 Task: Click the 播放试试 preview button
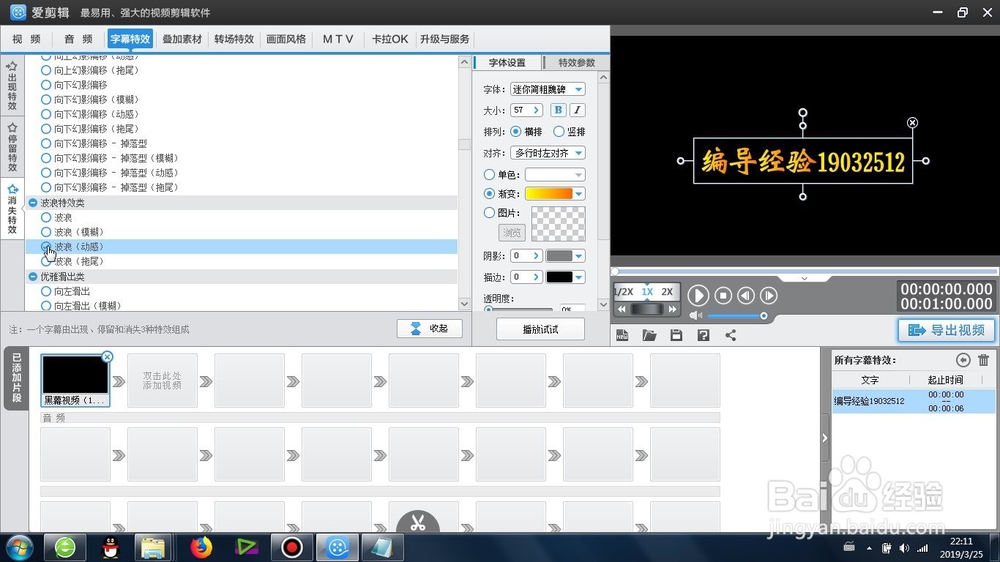[x=540, y=329]
